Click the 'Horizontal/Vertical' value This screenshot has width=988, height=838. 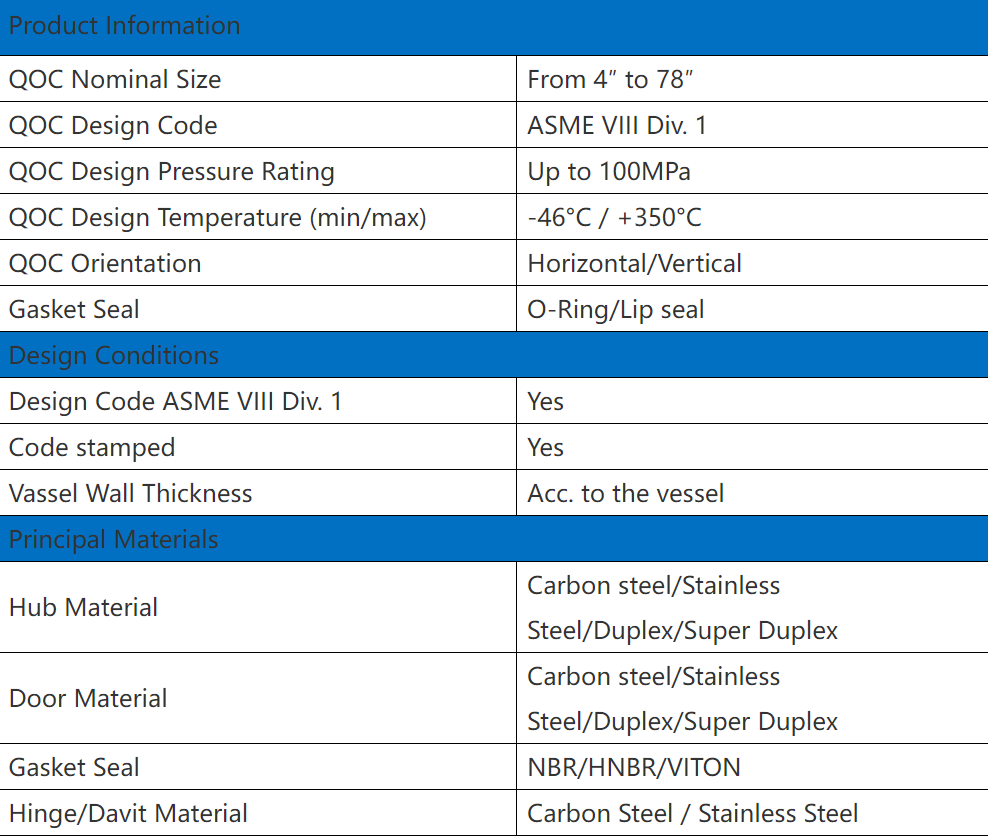point(635,263)
